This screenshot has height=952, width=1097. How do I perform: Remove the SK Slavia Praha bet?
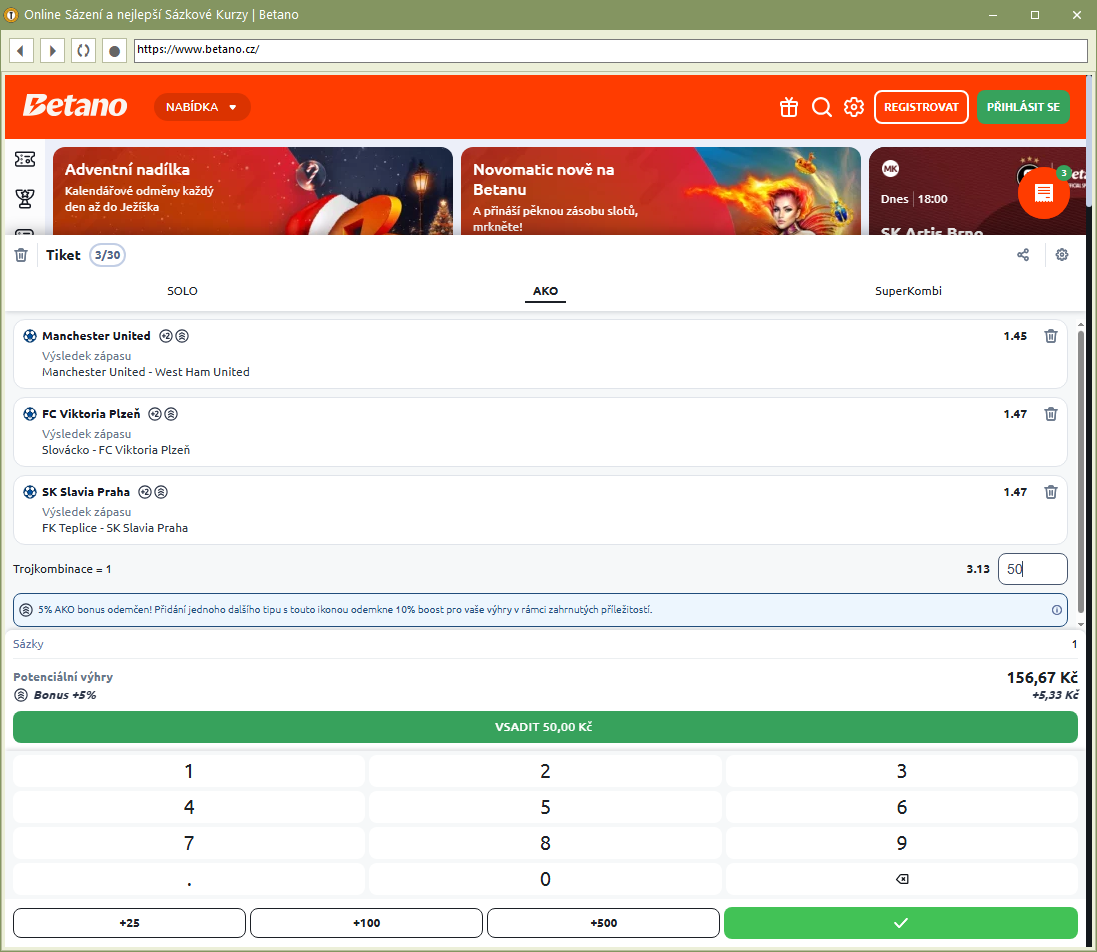[1050, 492]
